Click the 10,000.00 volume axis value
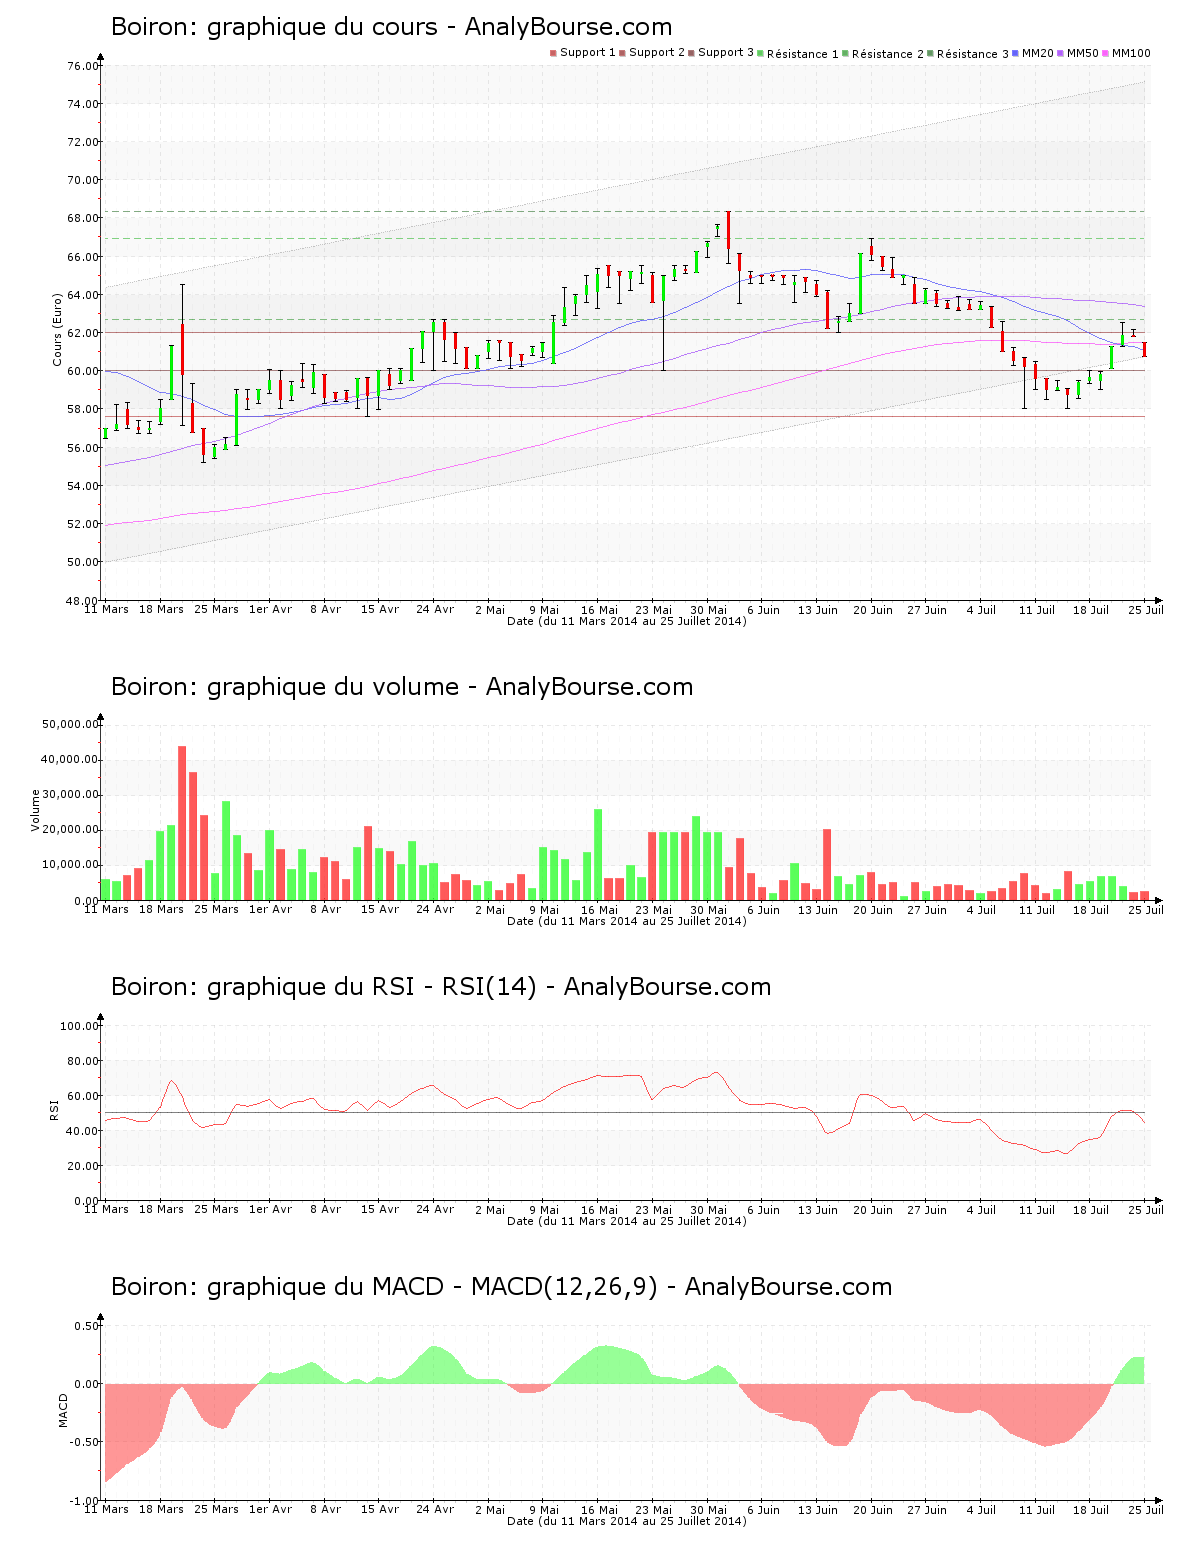 pyautogui.click(x=69, y=865)
